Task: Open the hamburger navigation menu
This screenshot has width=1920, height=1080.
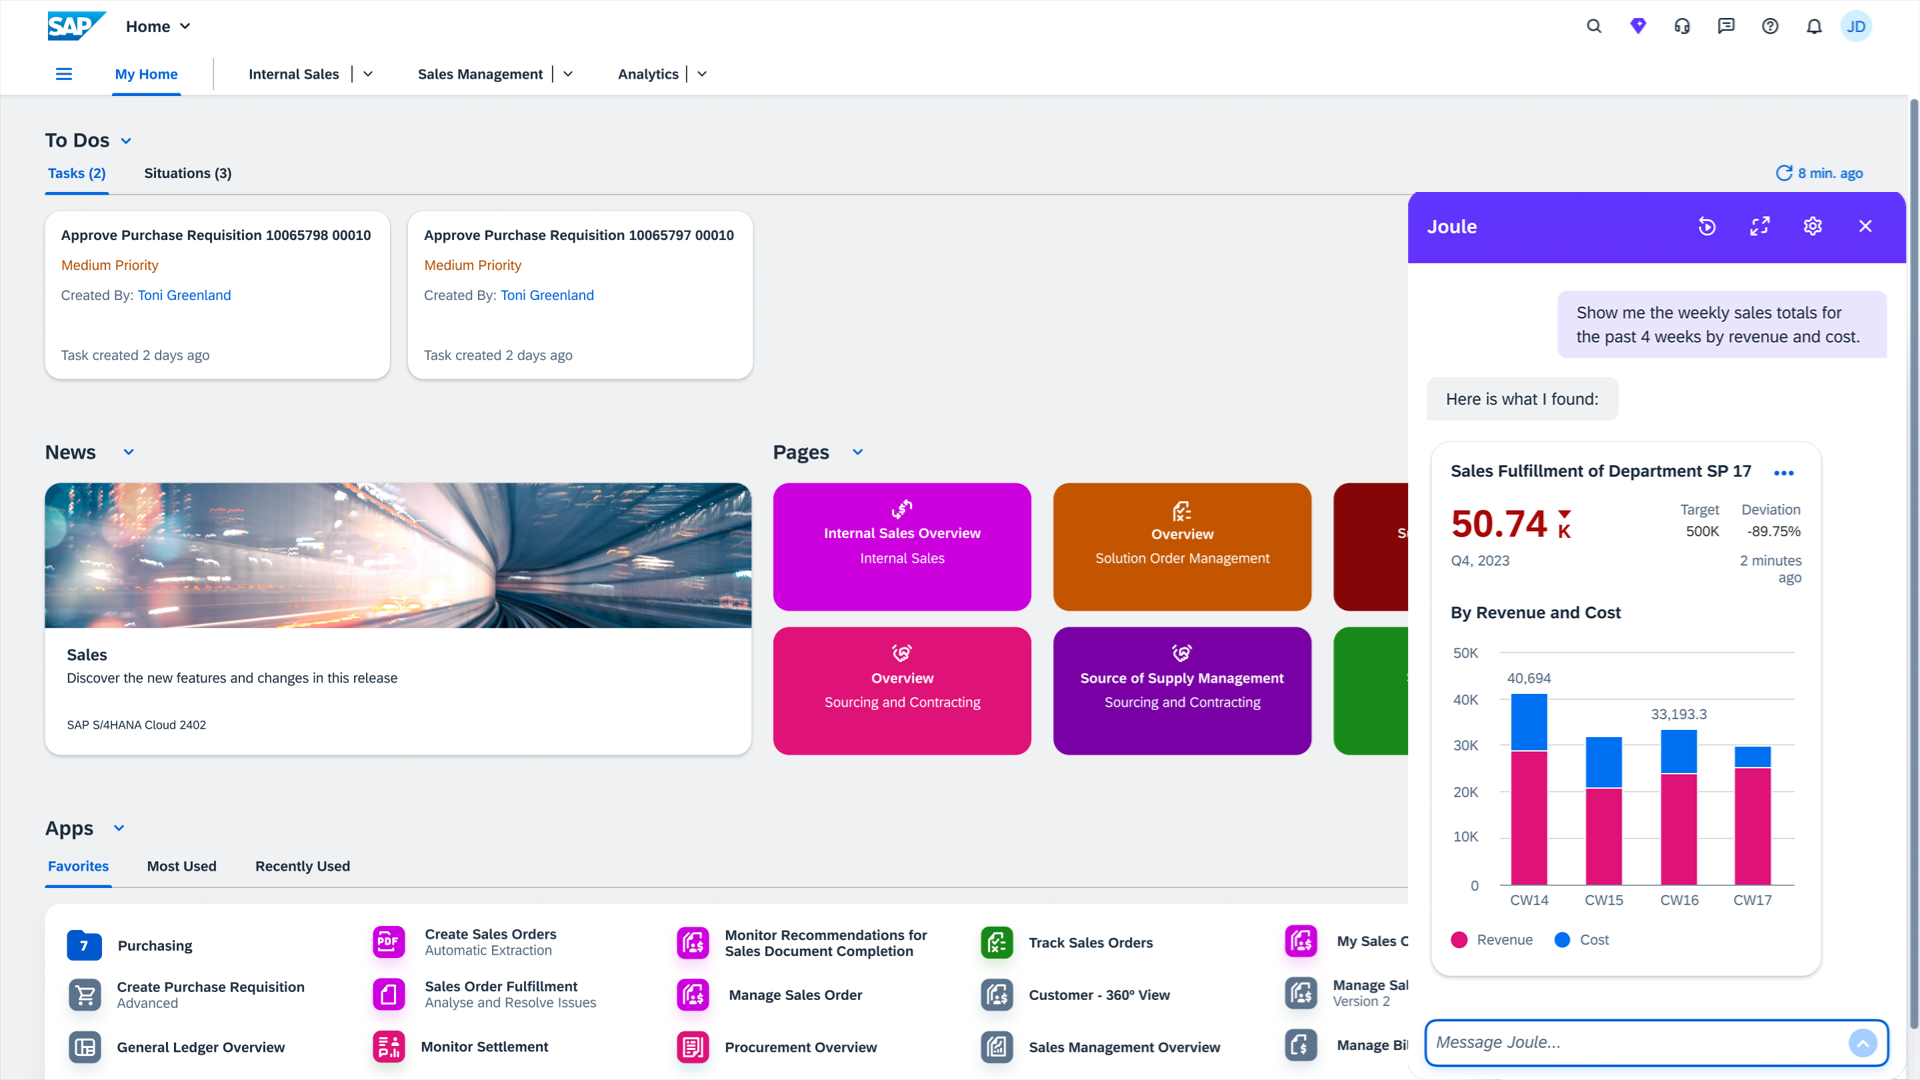Action: tap(64, 74)
